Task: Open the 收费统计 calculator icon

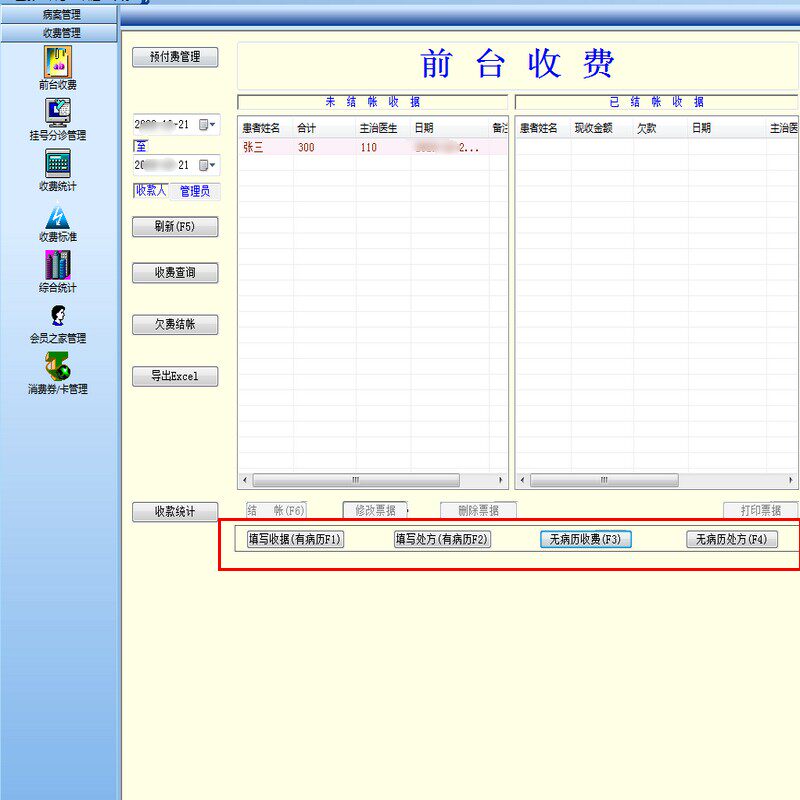Action: (x=58, y=170)
